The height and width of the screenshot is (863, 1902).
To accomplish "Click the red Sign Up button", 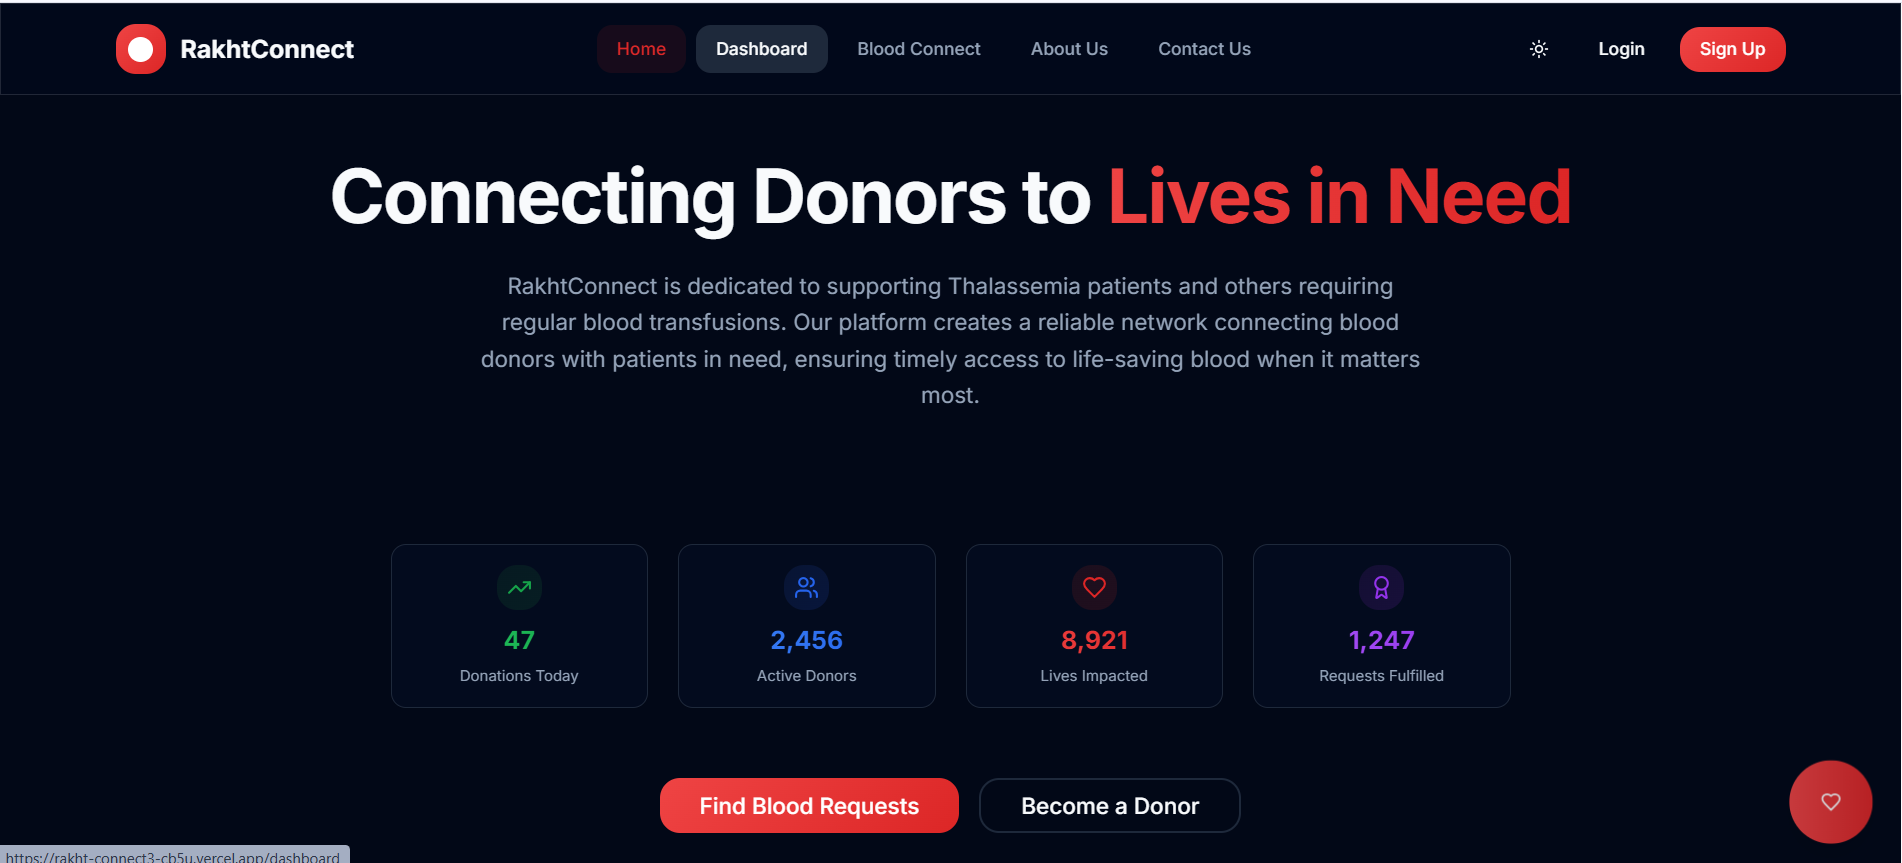I will click(1732, 49).
